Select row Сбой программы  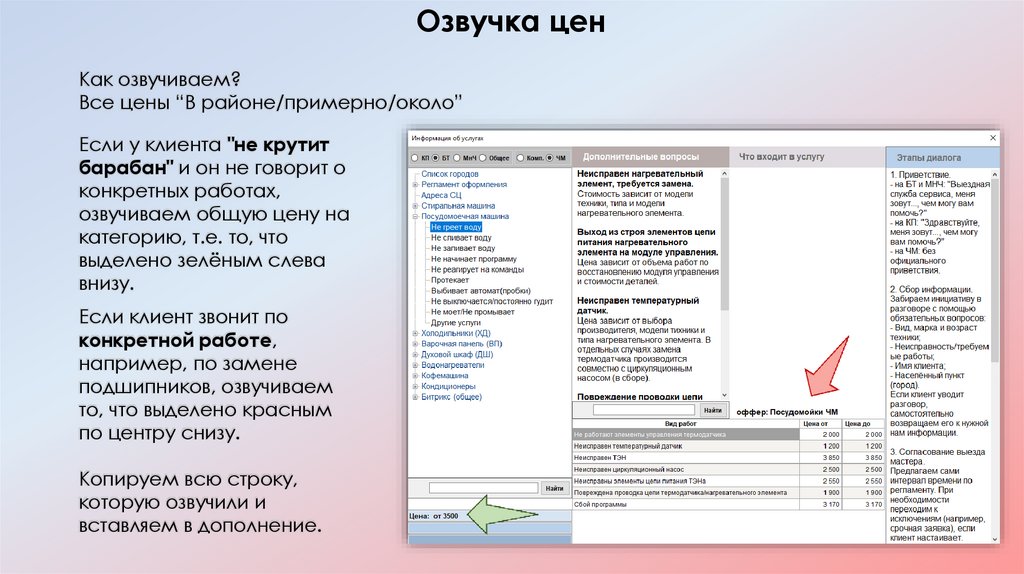(728, 505)
